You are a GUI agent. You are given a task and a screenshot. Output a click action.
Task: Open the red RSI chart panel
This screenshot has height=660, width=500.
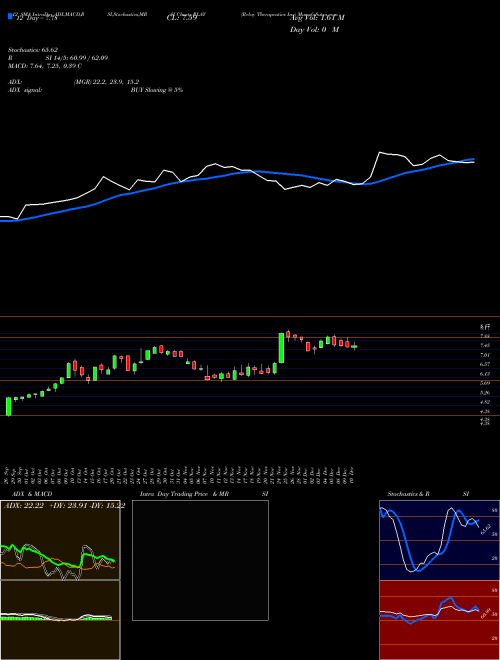point(439,620)
